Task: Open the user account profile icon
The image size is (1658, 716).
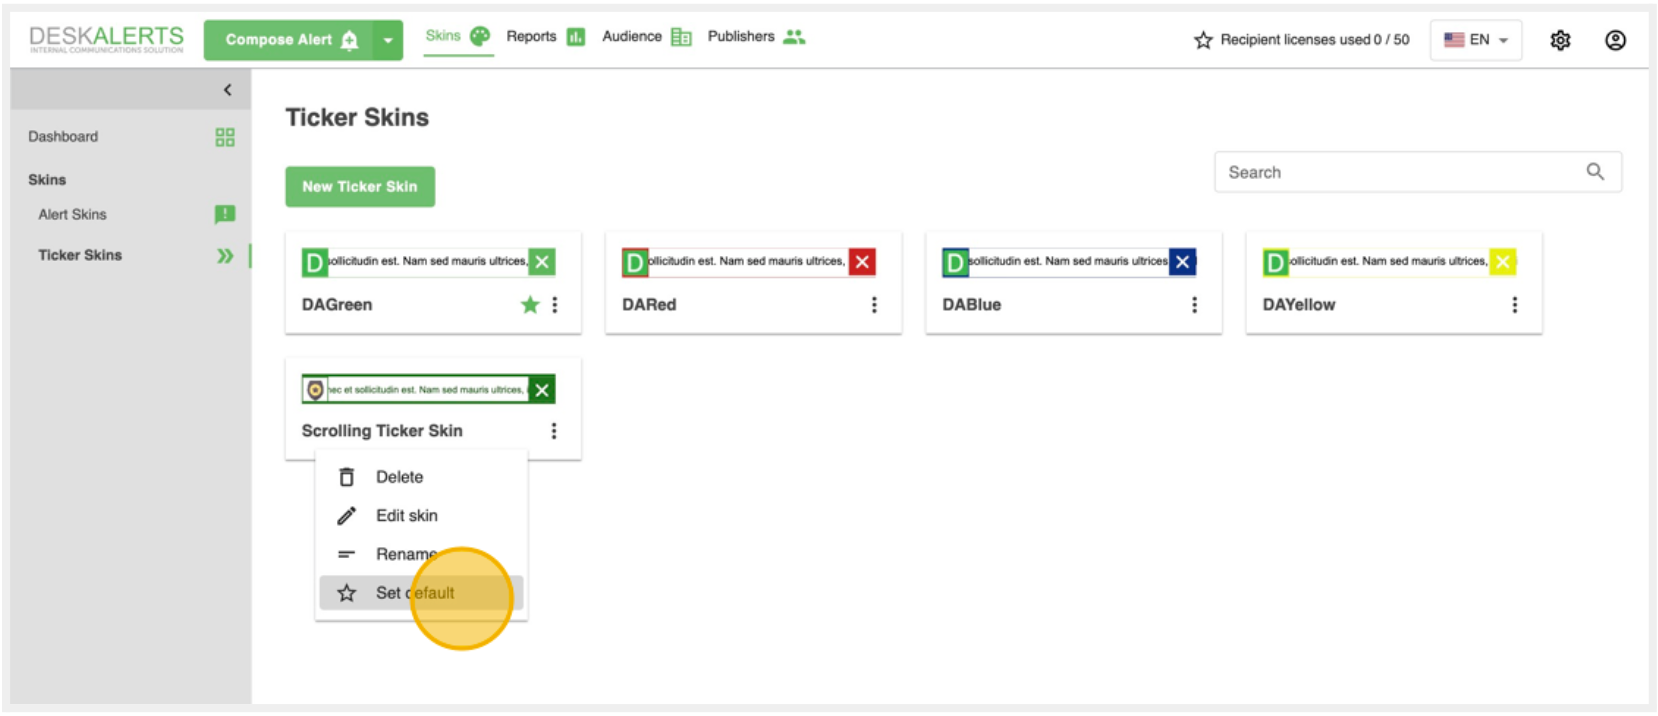Action: 1615,40
